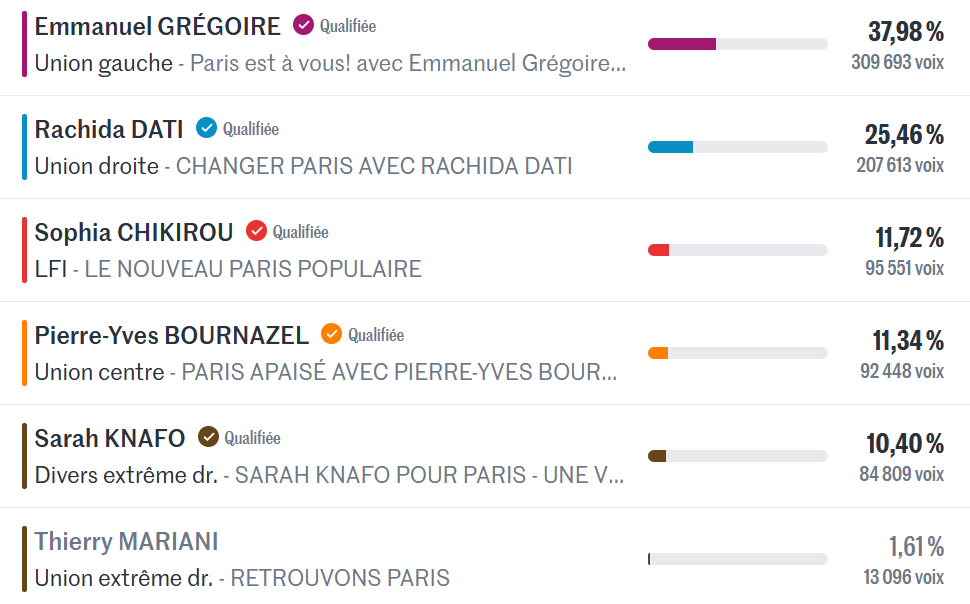Select Sophia CHIKIROU candidate name
Screen dimensions: 970x604
click(134, 232)
